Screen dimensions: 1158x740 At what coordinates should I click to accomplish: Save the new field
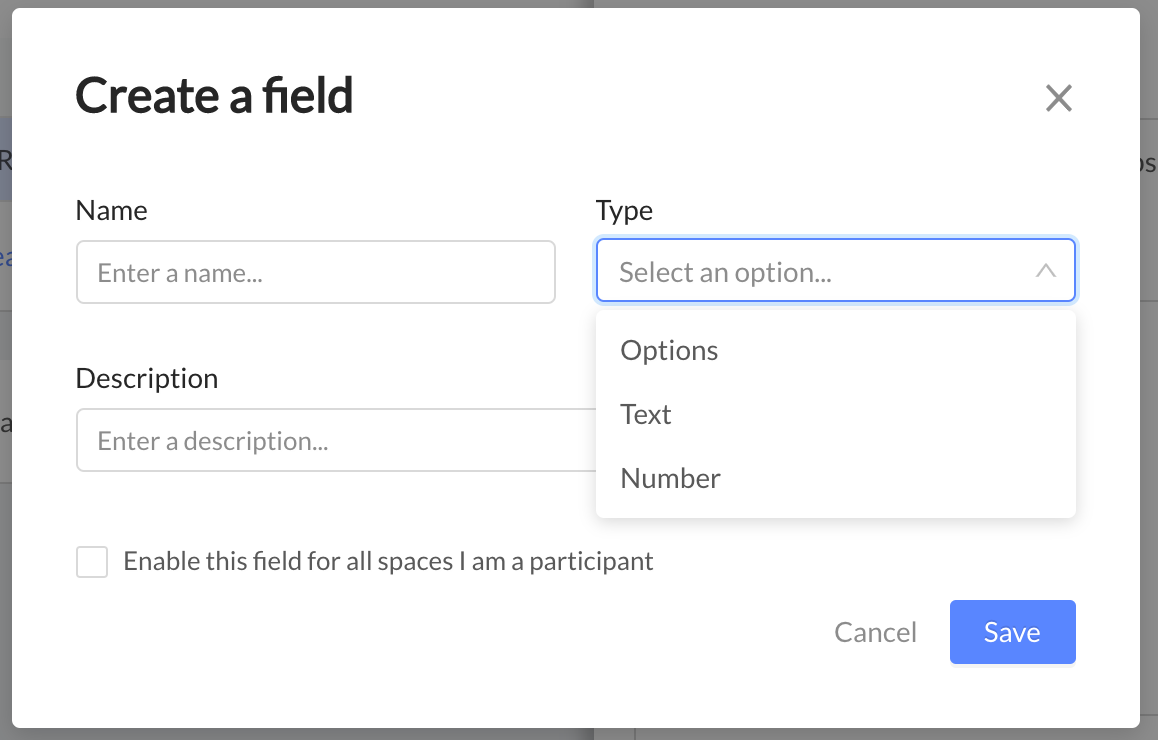1012,632
